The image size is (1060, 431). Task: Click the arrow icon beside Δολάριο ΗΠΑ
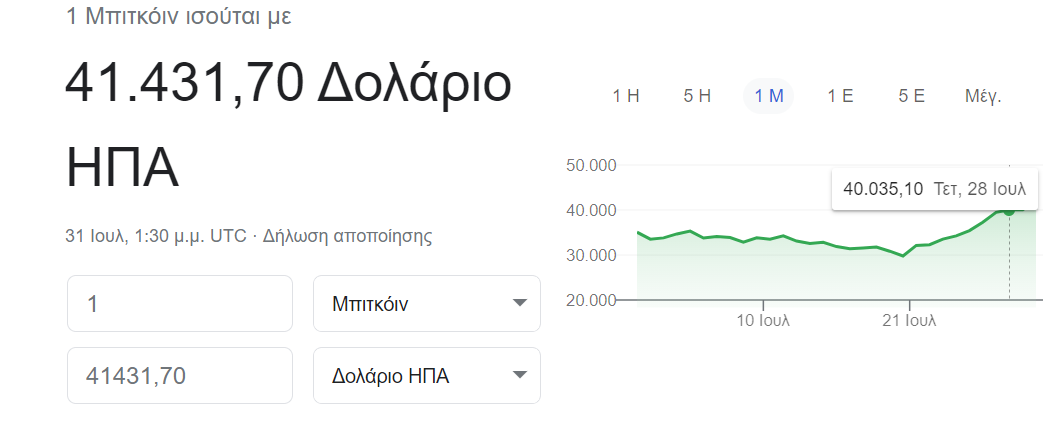pyautogui.click(x=519, y=375)
